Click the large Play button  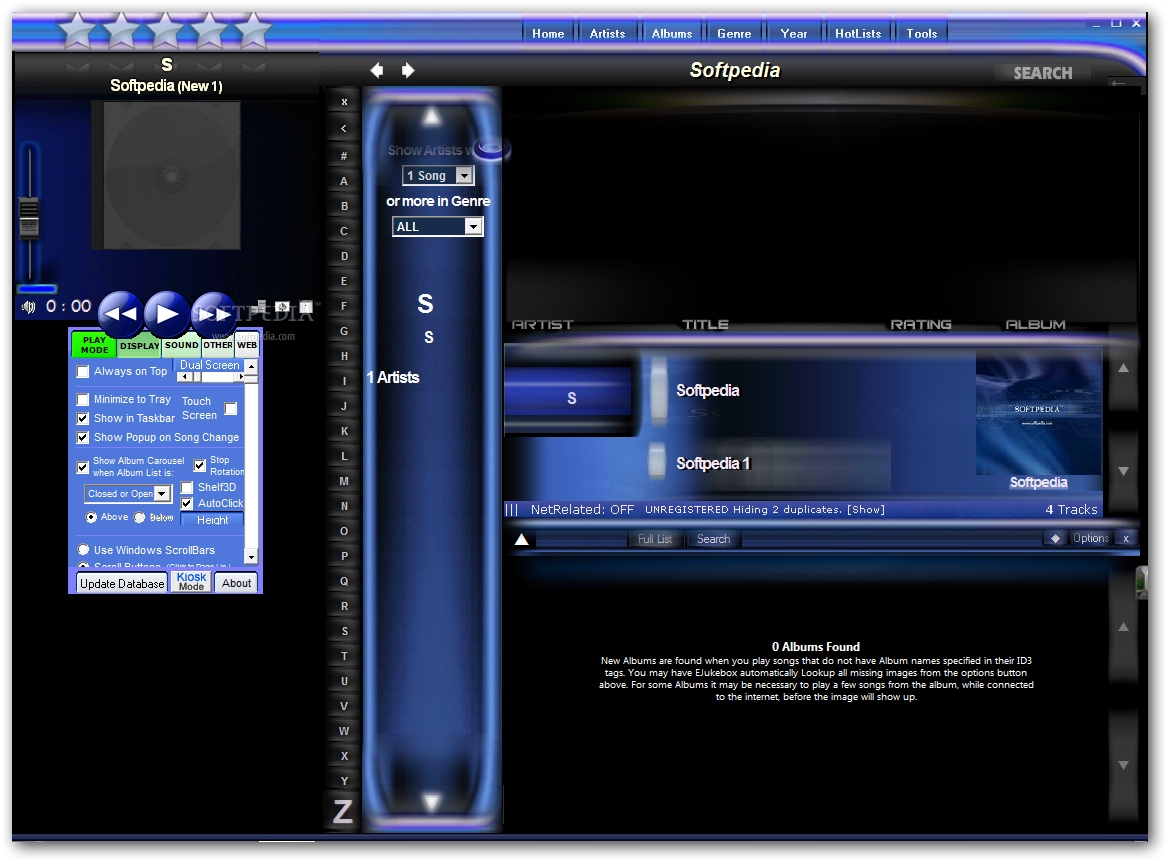167,314
